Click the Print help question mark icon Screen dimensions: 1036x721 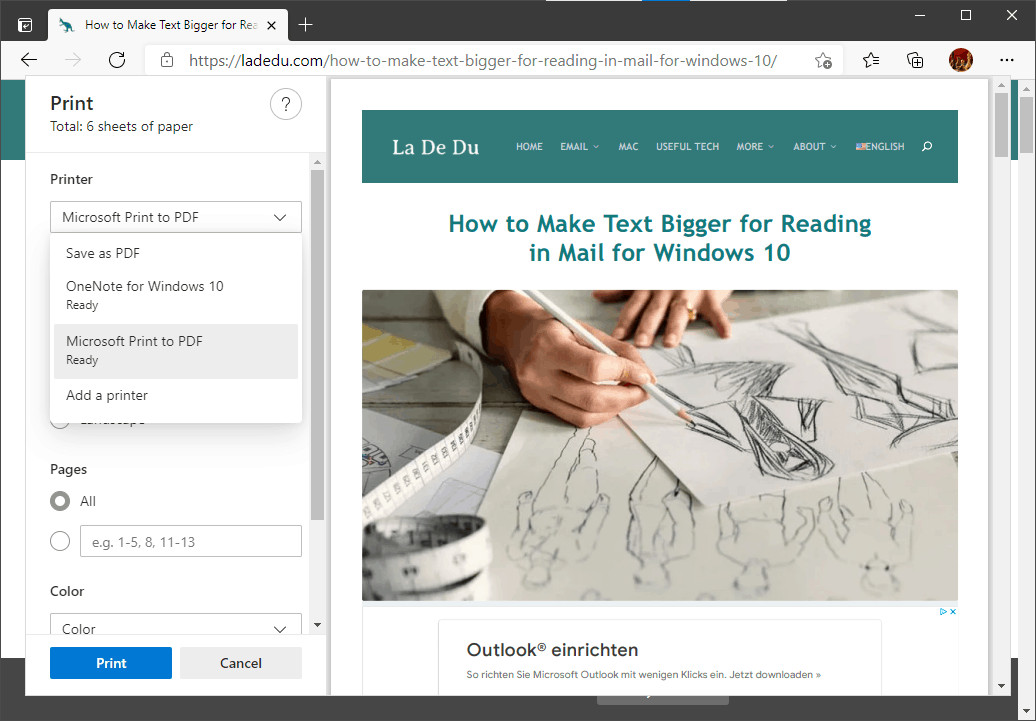point(286,104)
